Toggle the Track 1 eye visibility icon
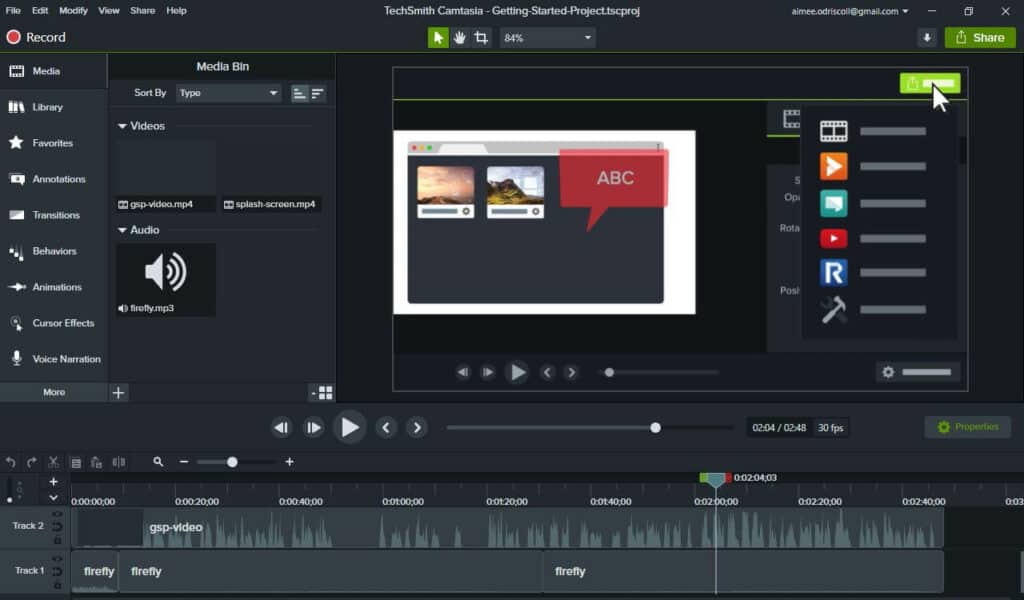 coord(57,559)
